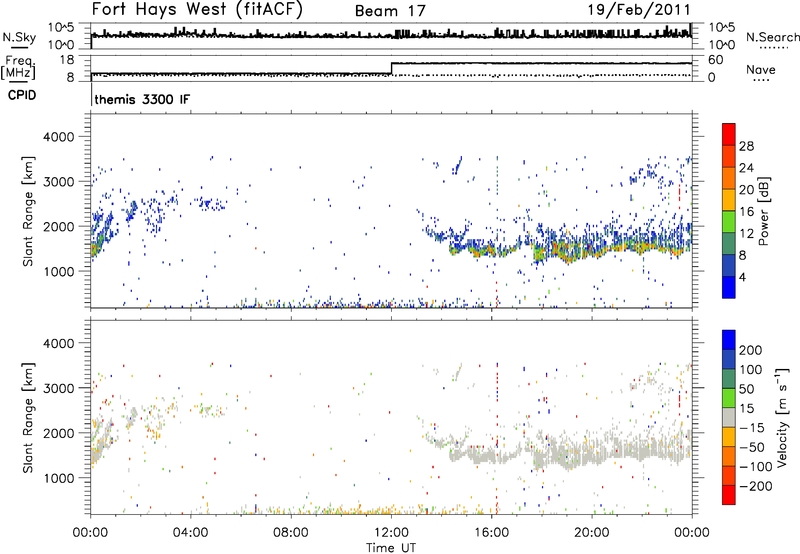This screenshot has width=800, height=554.
Task: Click the plot title "Fort Hays West (fitACF)"
Action: click(197, 9)
